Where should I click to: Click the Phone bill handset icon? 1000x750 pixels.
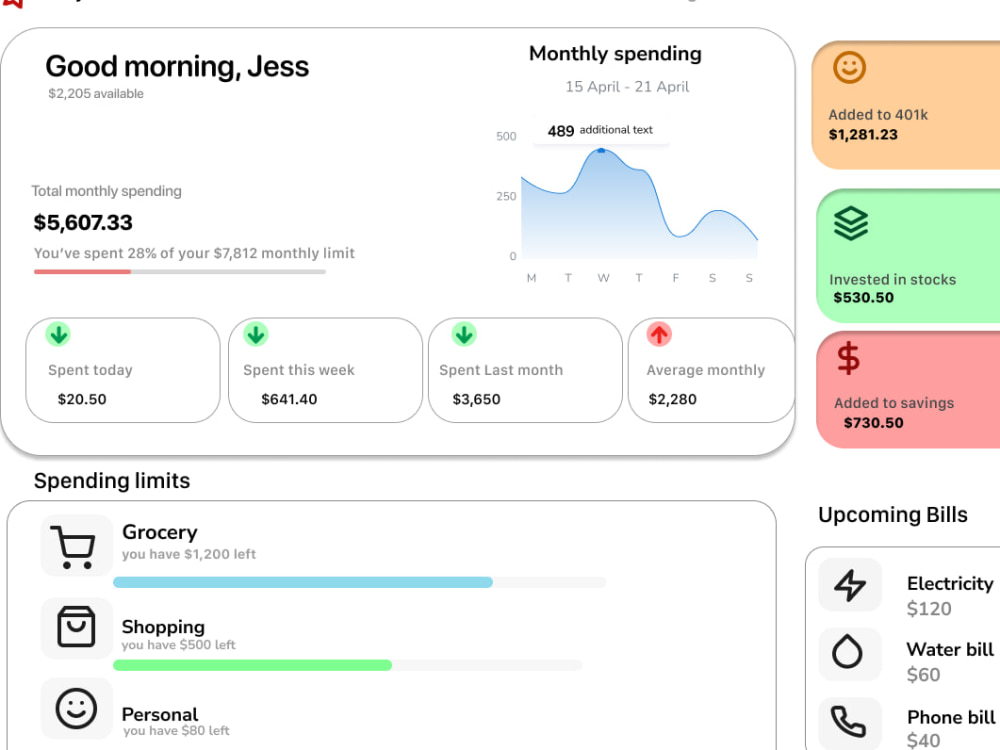pyautogui.click(x=850, y=722)
